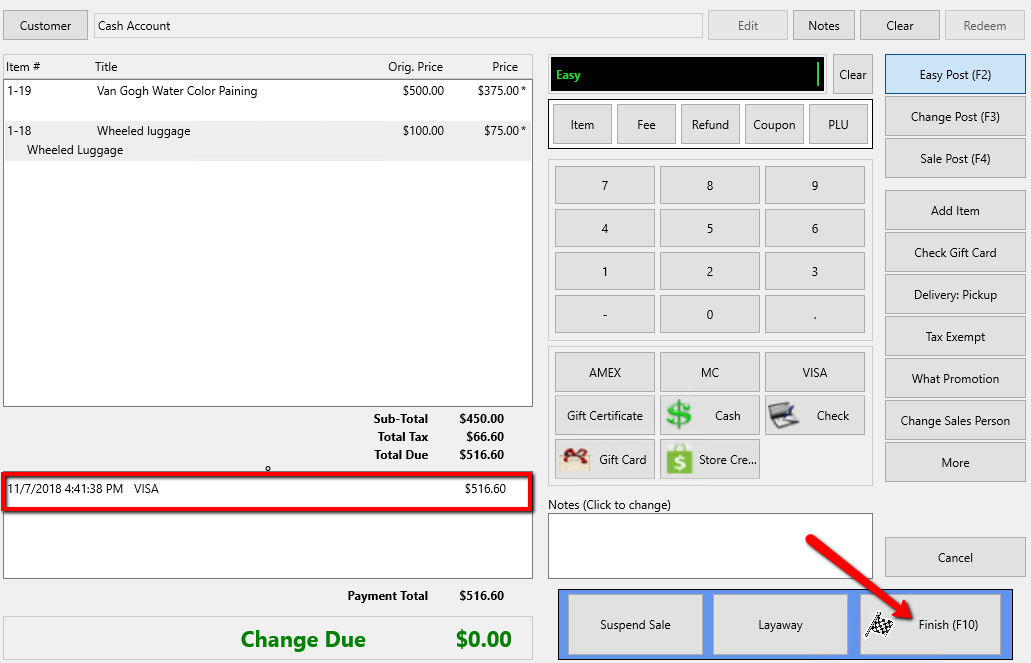This screenshot has width=1031, height=663.
Task: Tap keypad number 7
Action: click(x=605, y=185)
